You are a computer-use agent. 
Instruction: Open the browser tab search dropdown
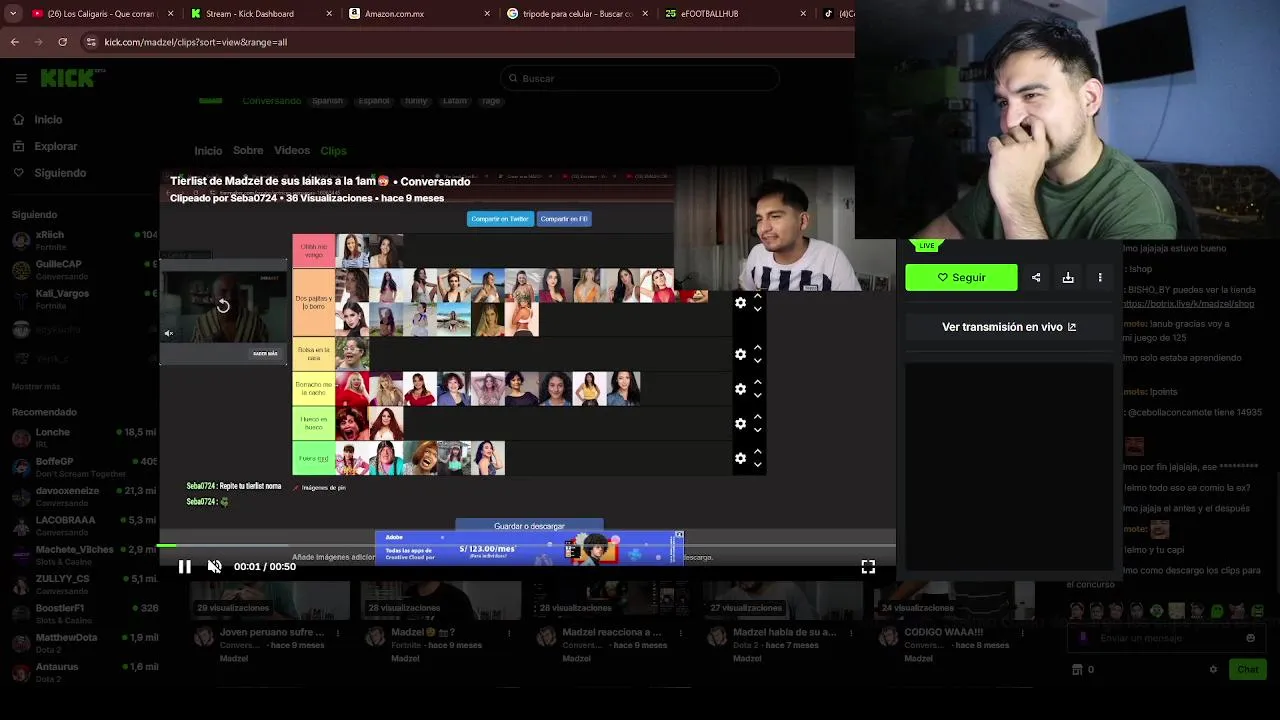[13, 14]
